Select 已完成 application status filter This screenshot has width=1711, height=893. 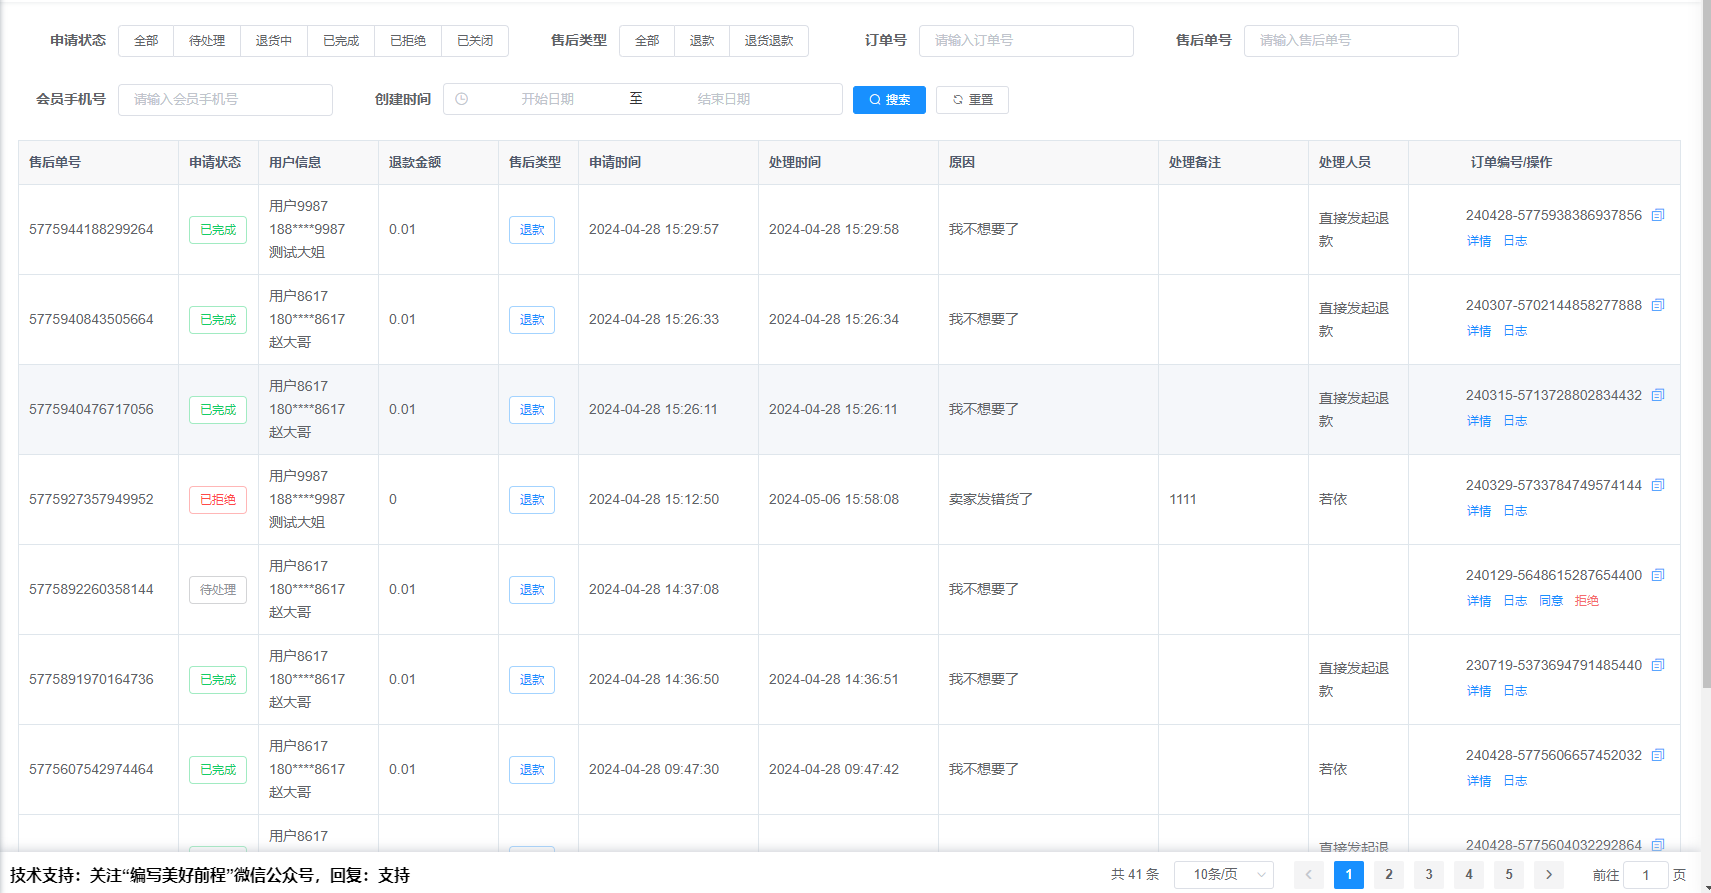click(341, 41)
